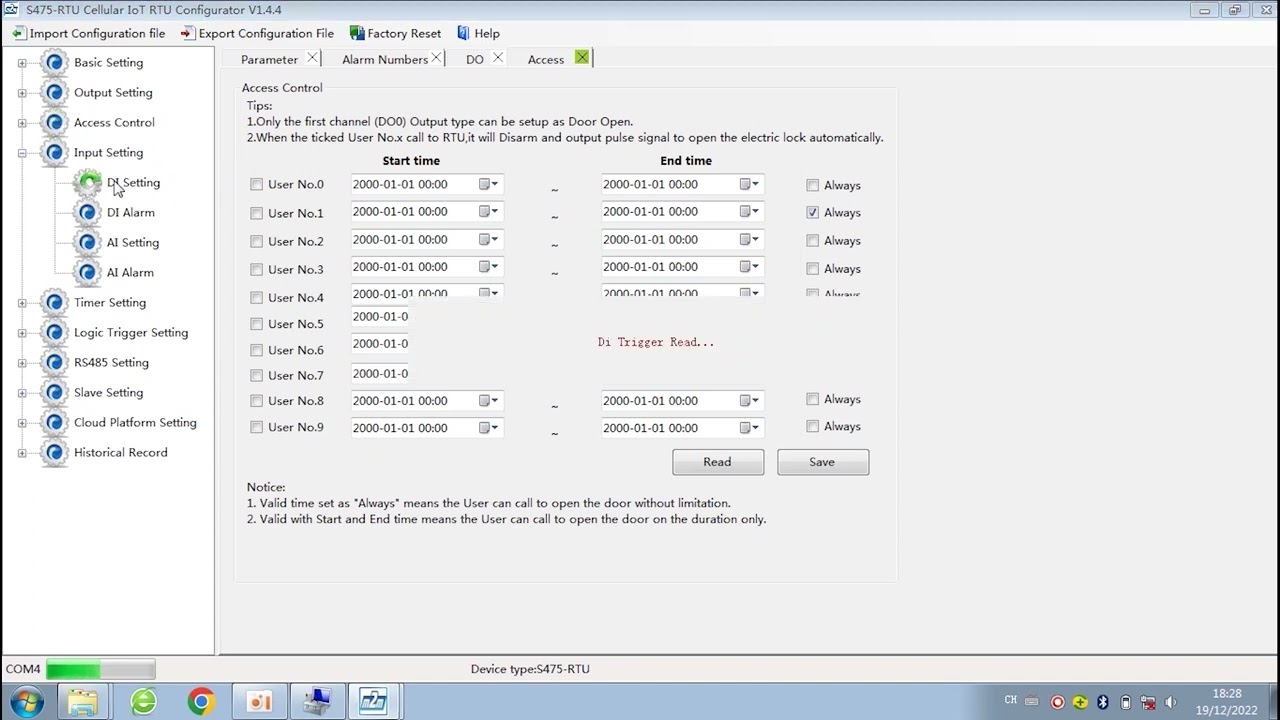Click the green COM4 progress bar
The image size is (1280, 720).
click(100, 669)
